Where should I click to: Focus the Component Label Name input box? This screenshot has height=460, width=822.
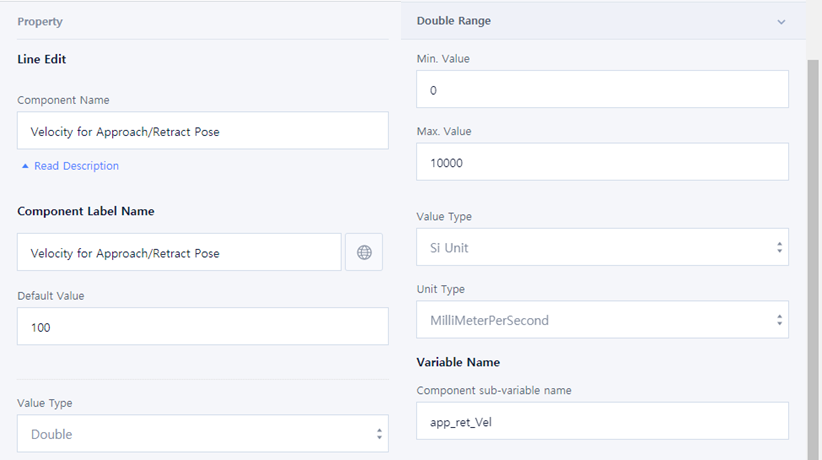[x=179, y=253]
